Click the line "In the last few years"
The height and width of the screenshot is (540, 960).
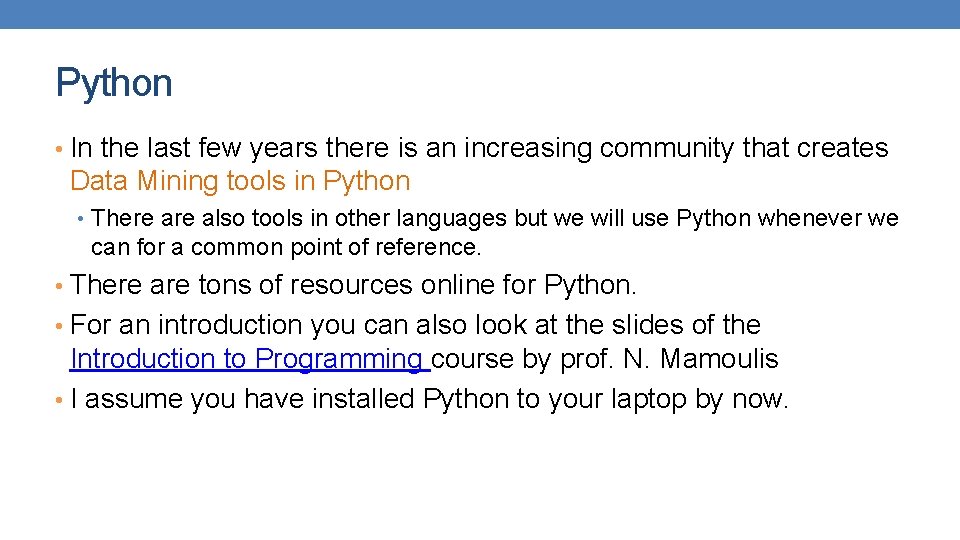(x=480, y=149)
